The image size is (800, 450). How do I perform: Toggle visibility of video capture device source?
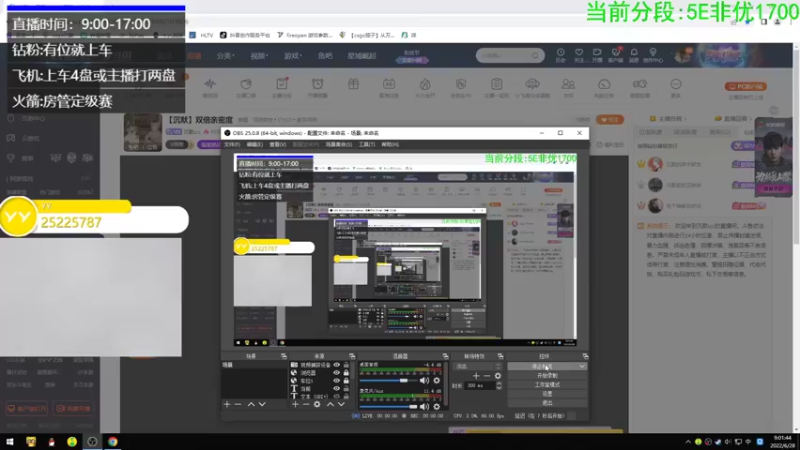[336, 365]
